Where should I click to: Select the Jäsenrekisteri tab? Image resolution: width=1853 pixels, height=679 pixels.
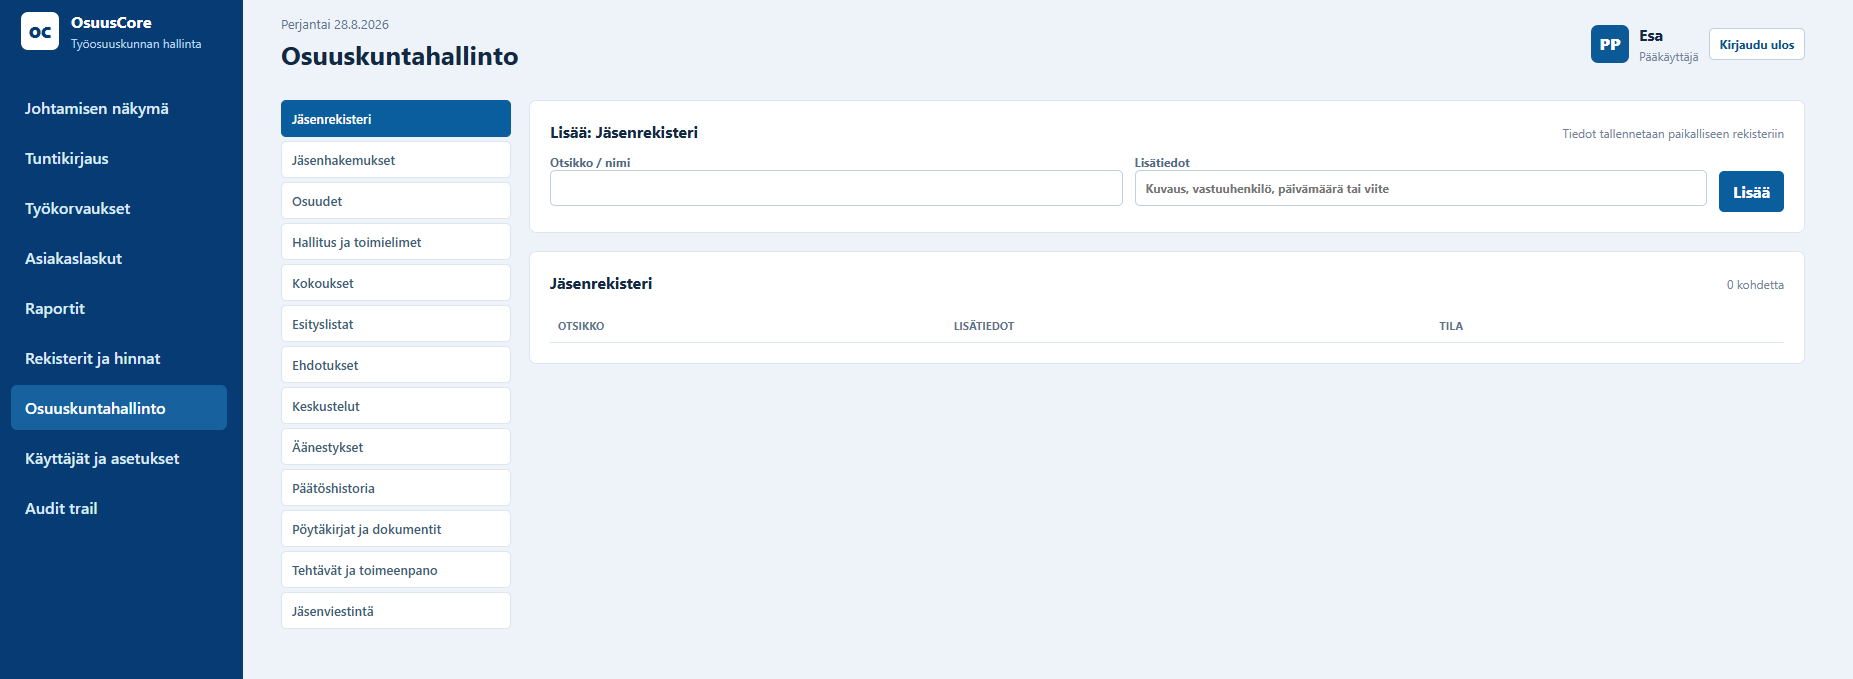pyautogui.click(x=396, y=119)
